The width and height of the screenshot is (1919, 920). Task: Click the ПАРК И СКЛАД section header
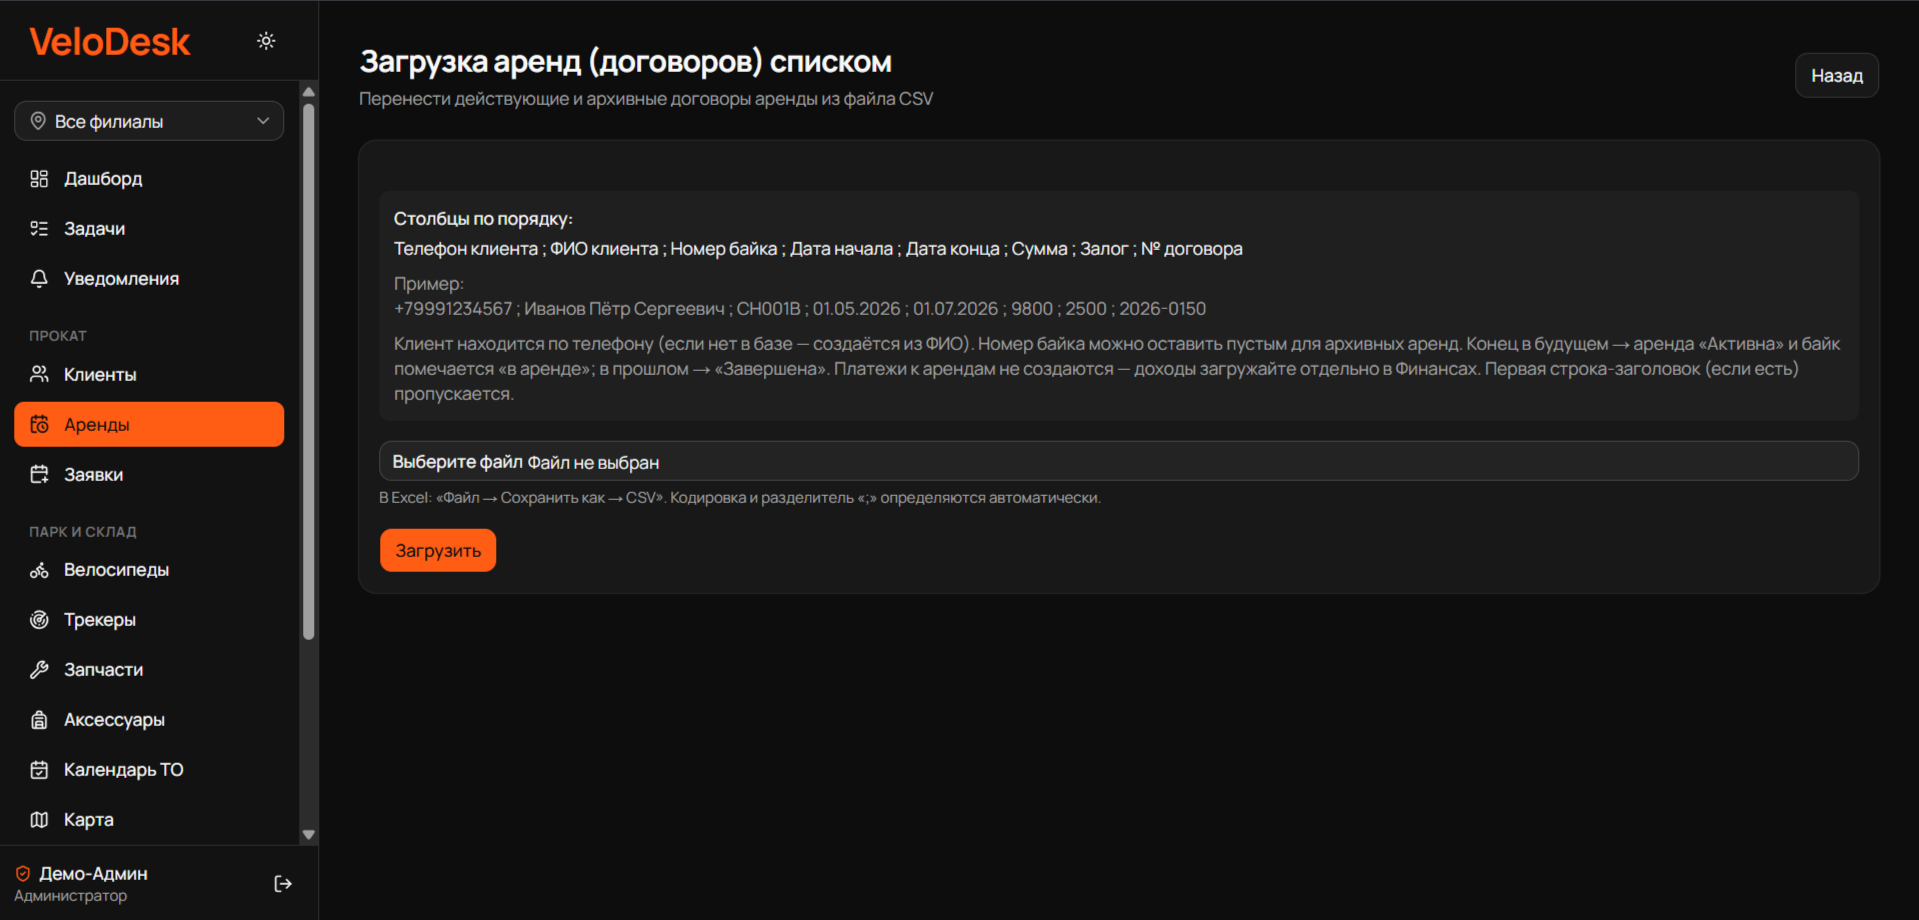pos(83,532)
